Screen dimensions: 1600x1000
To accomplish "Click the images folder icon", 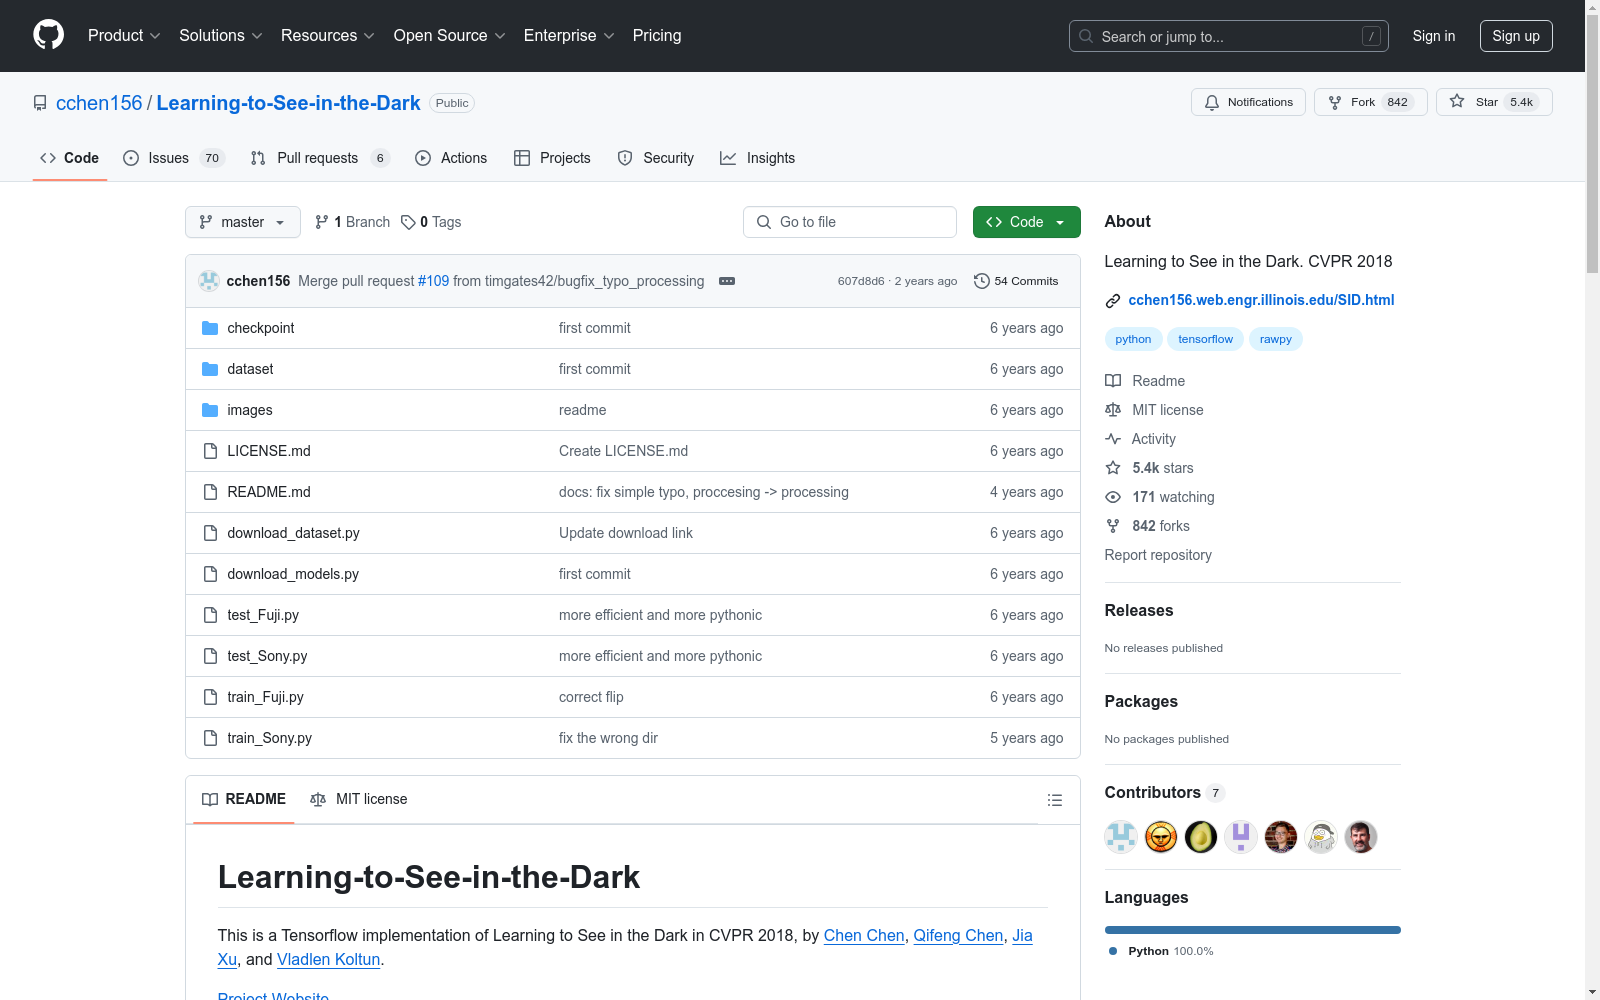I will 210,410.
